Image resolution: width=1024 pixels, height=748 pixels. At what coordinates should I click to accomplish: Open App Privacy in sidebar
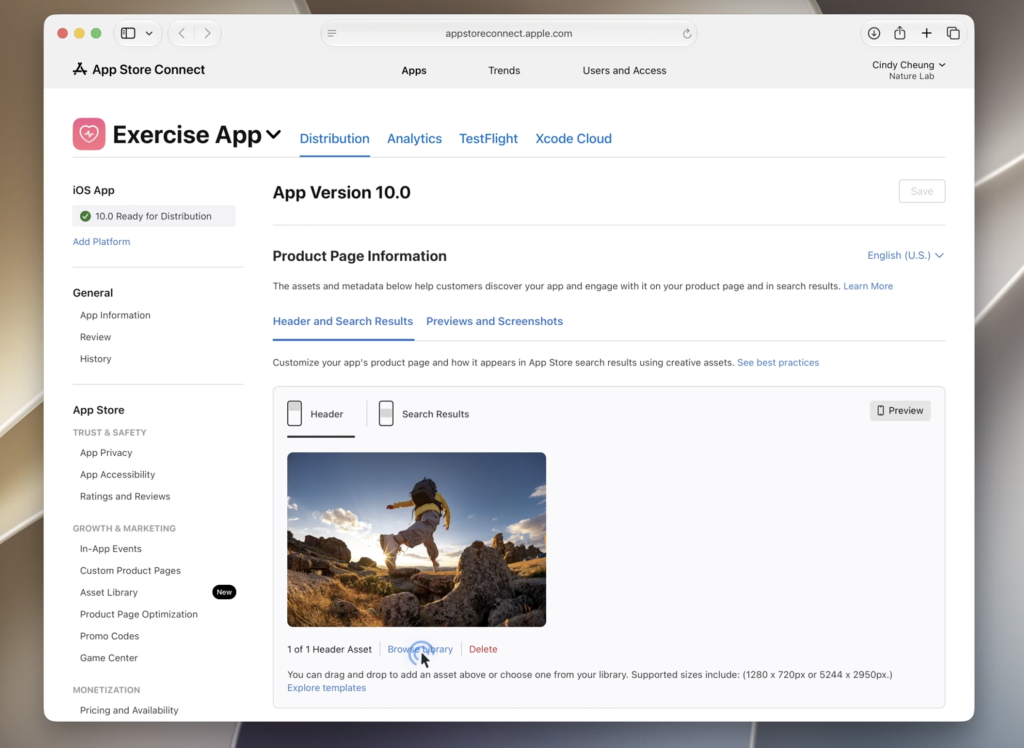click(106, 453)
